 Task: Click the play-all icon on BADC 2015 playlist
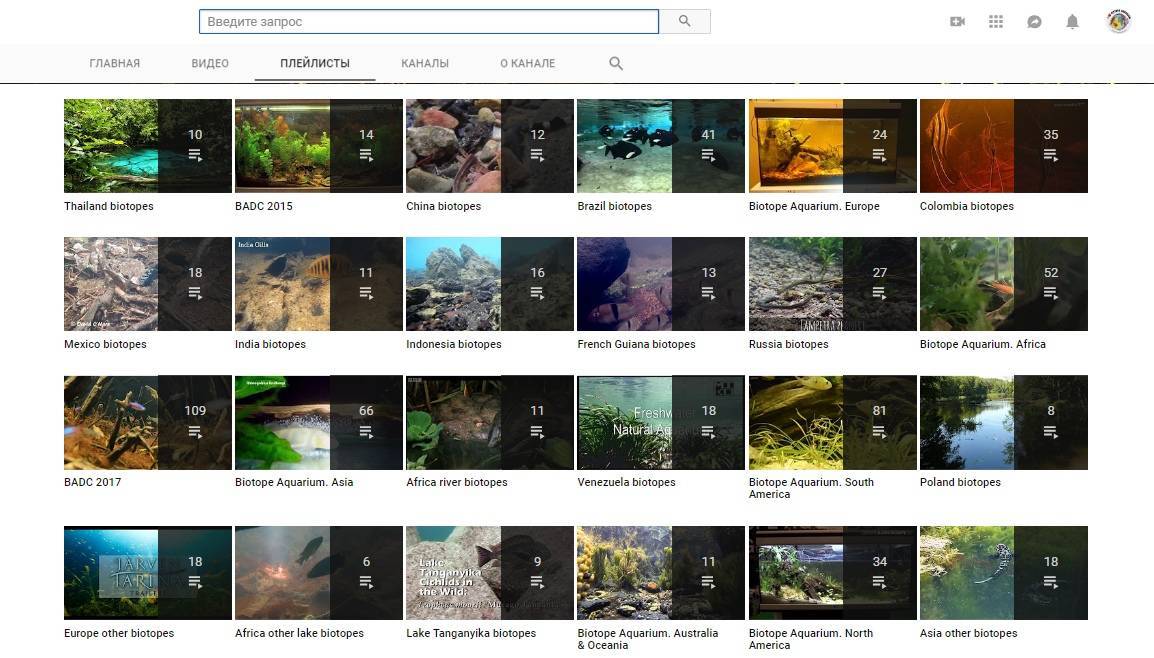(366, 153)
